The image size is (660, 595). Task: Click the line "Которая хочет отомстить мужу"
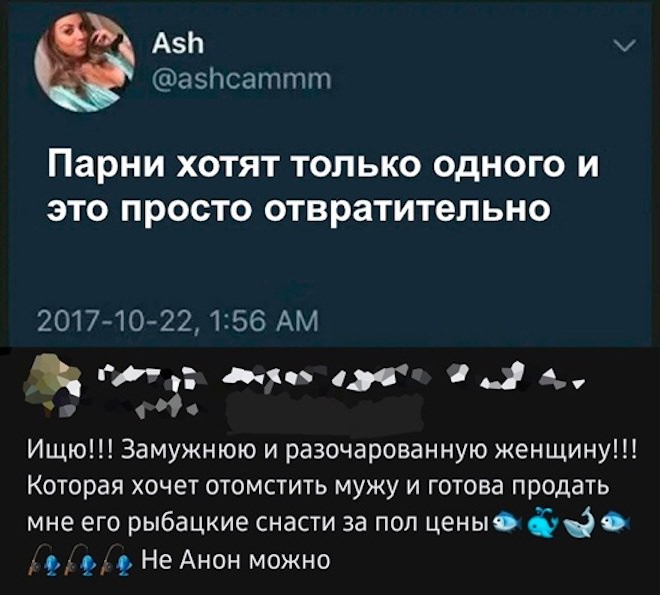[x=212, y=489]
